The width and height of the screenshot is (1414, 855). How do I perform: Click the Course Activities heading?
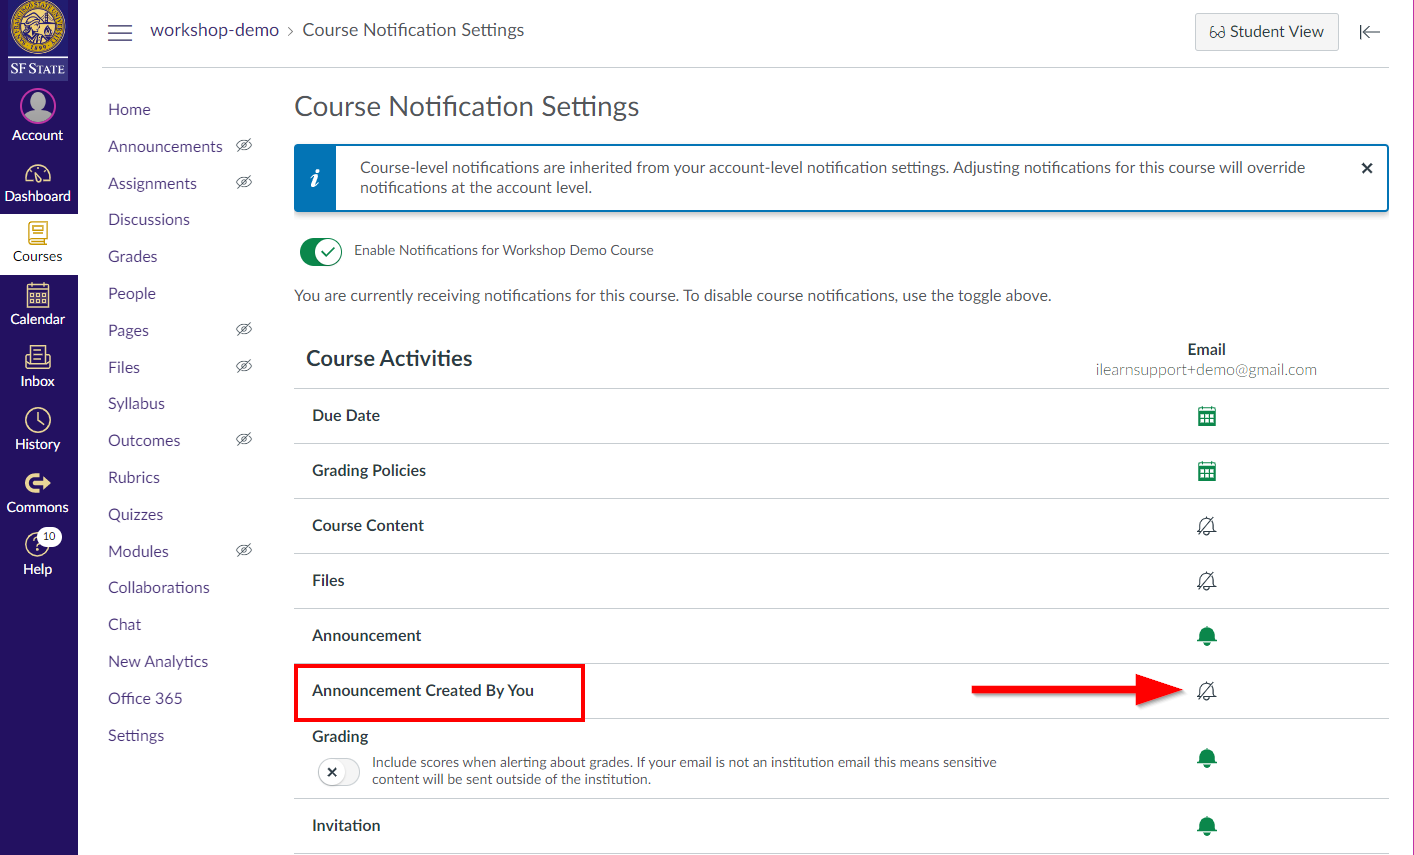389,358
